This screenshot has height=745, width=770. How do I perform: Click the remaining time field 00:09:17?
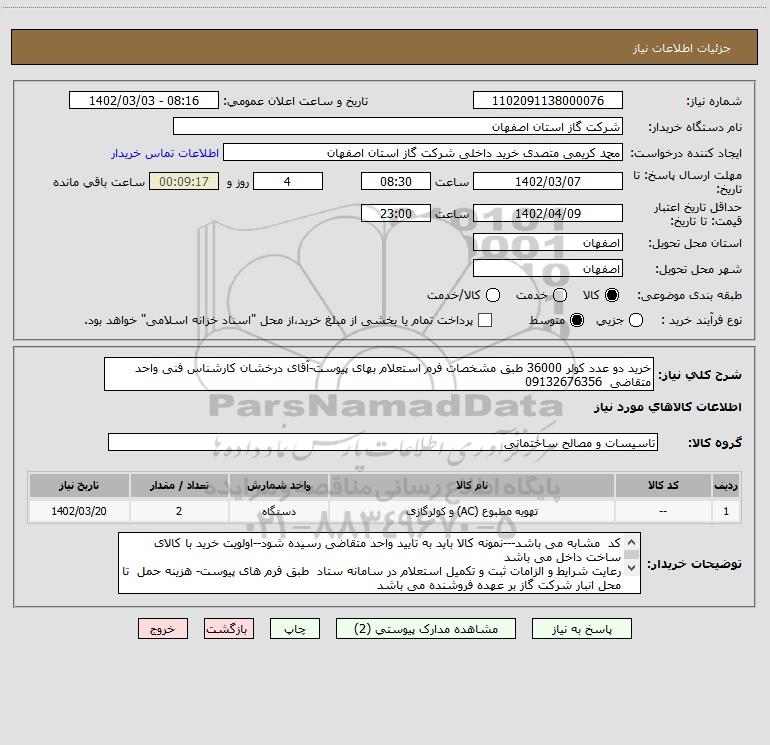click(x=184, y=181)
